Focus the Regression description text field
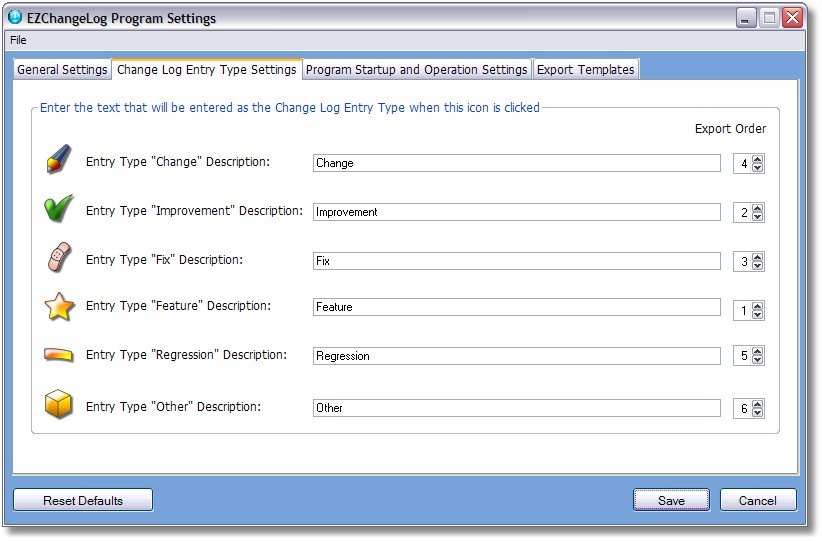822x541 pixels. coord(517,356)
